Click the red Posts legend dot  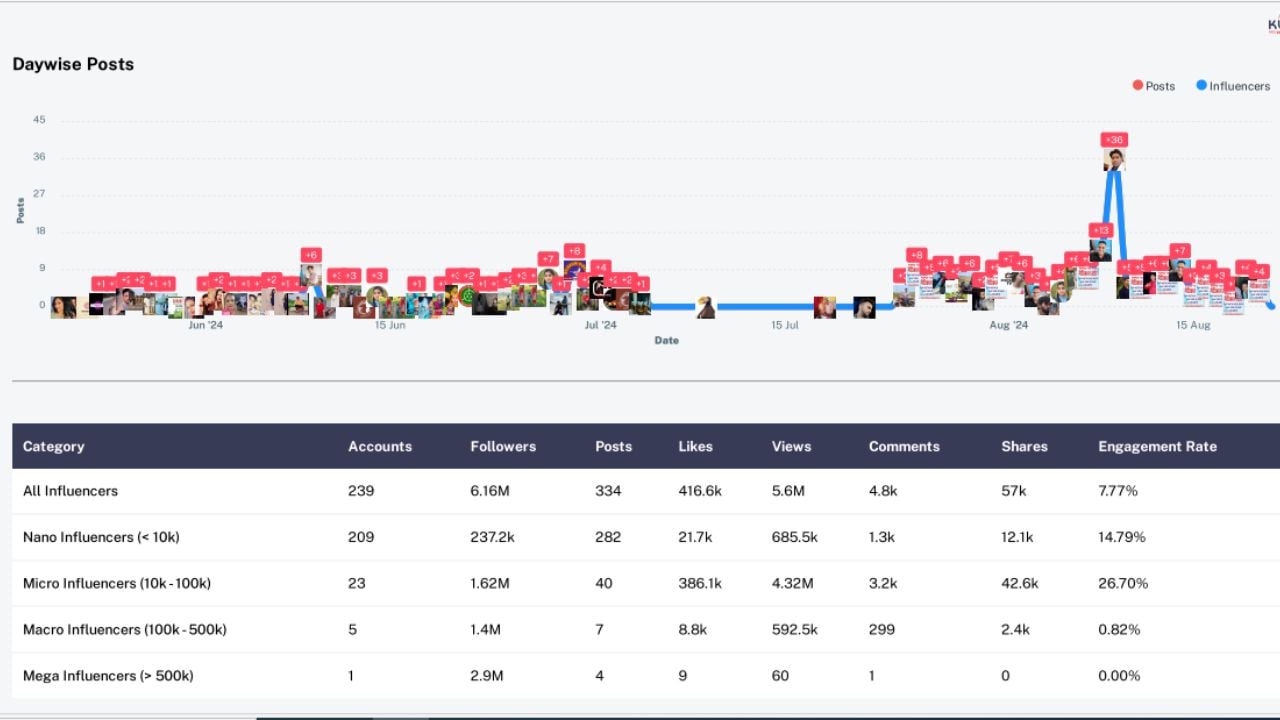point(1137,85)
